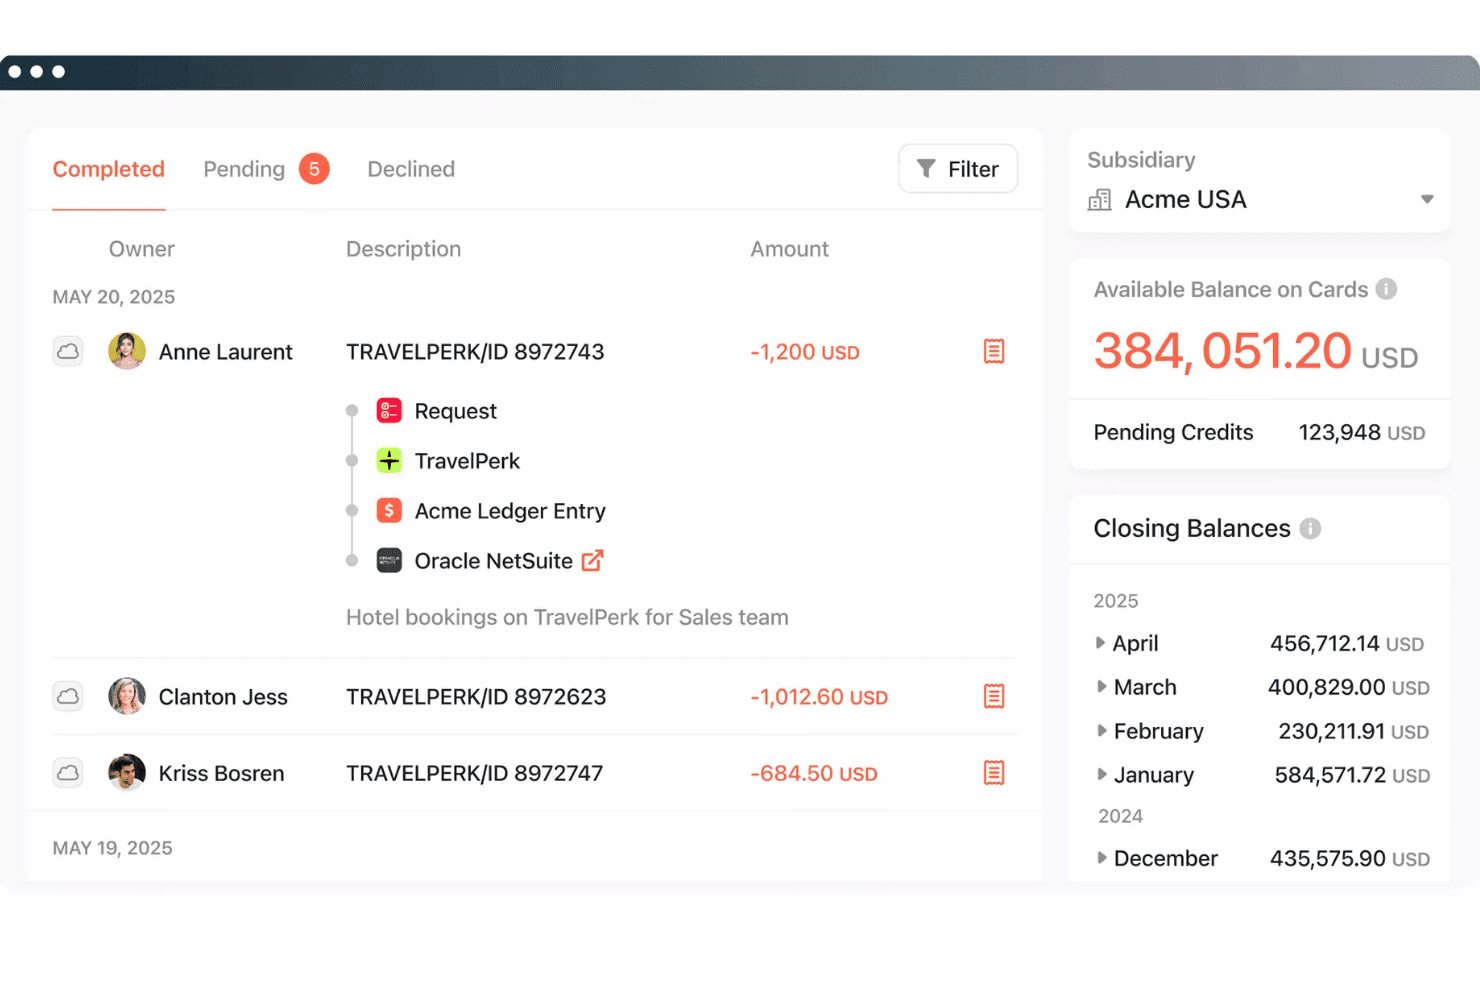Click cloud sync icon beside Anne Laurent

[x=68, y=351]
